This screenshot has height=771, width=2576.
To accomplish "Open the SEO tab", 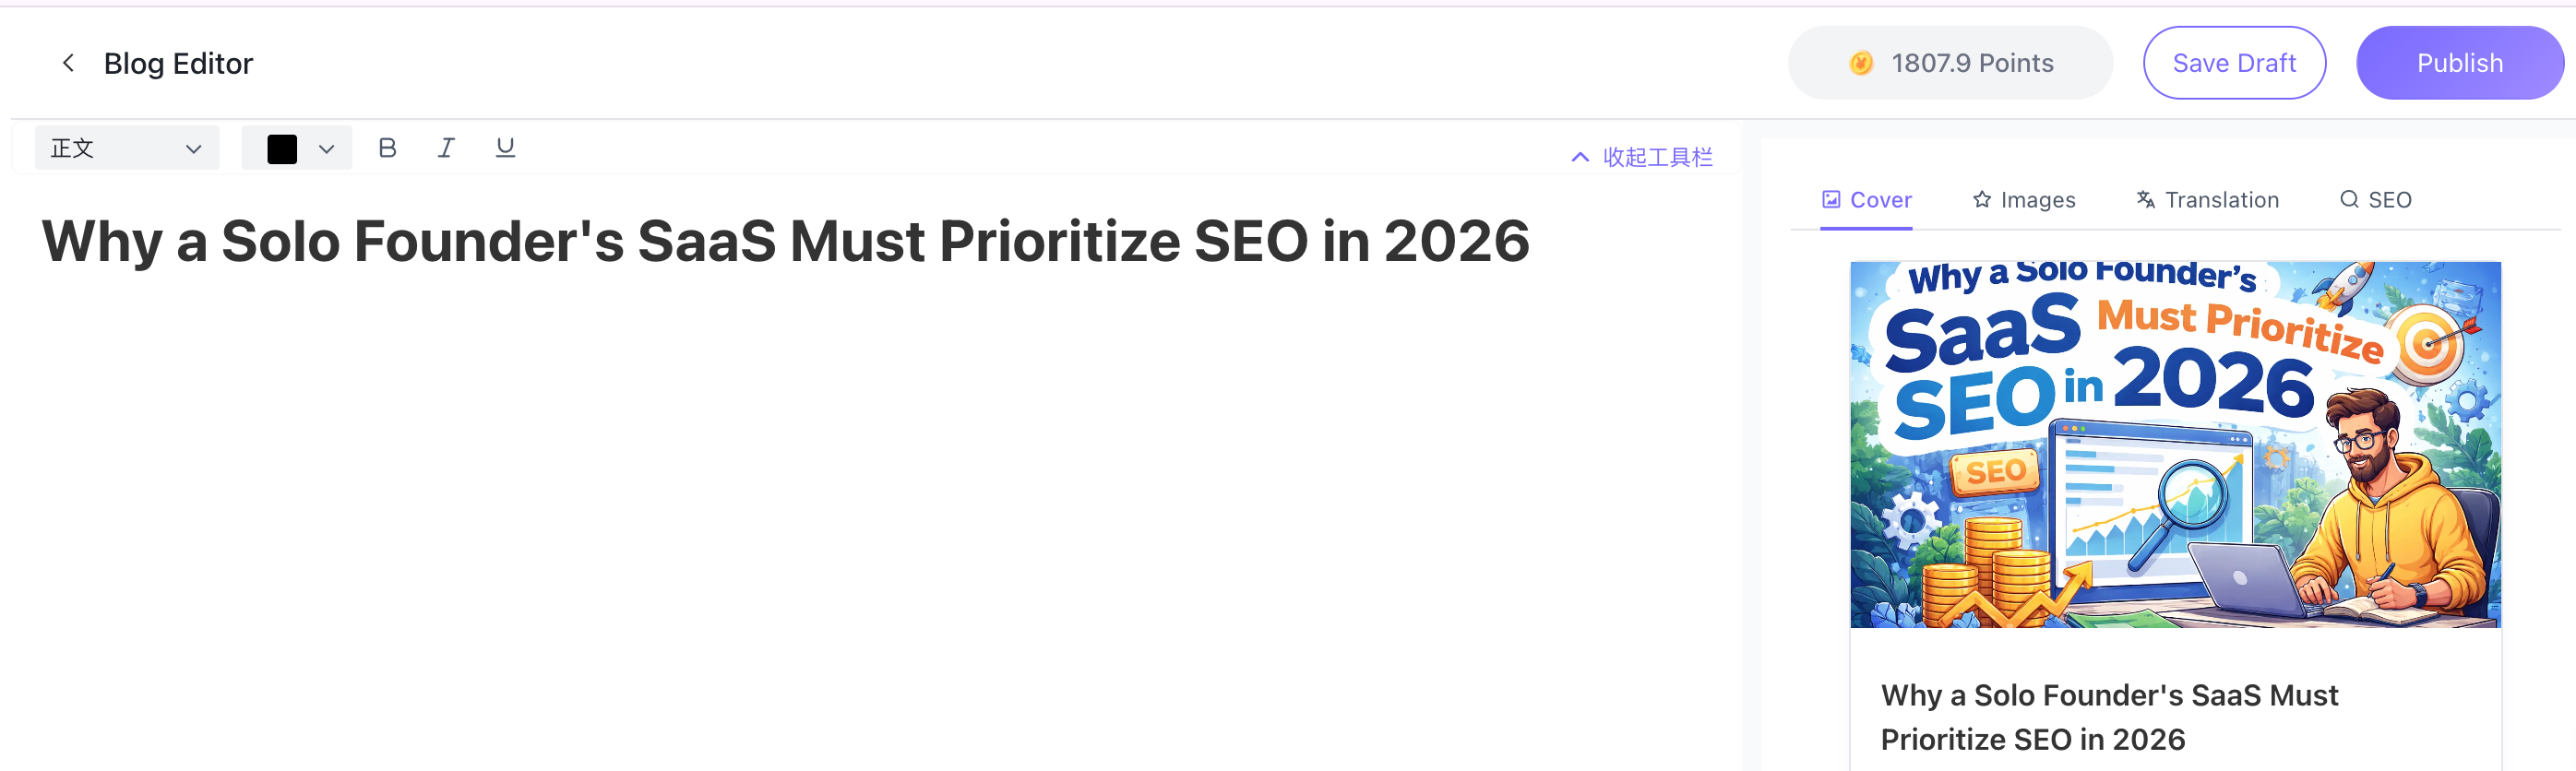I will [x=2376, y=200].
